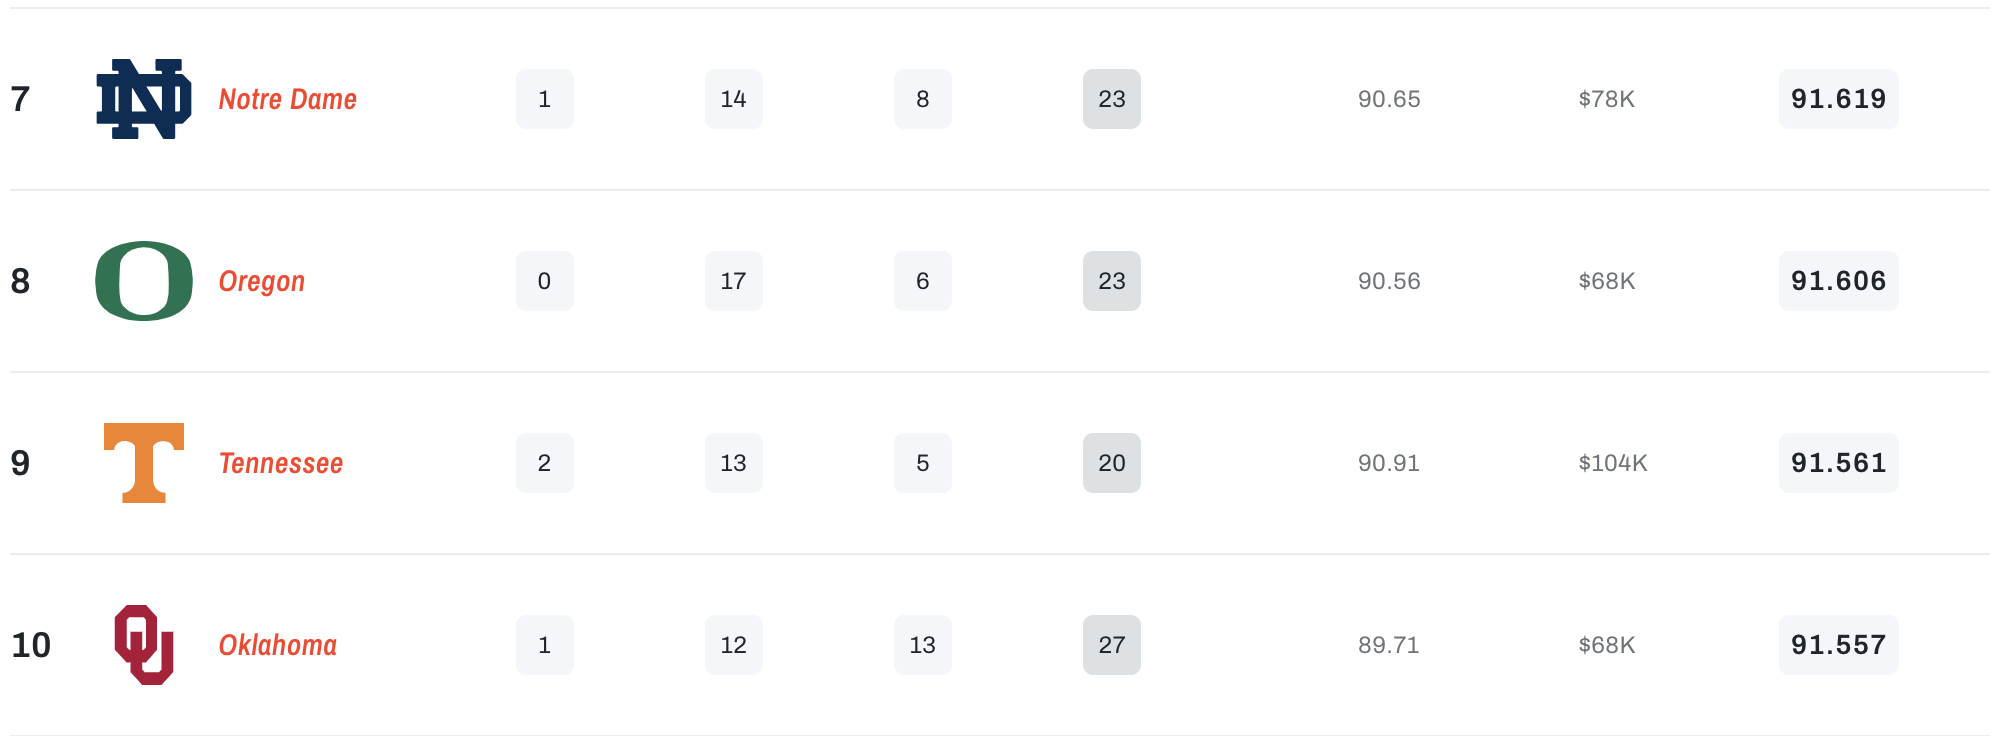Select the highlighted 20 commit badge for Tennessee
This screenshot has width=1992, height=736.
click(x=1112, y=463)
